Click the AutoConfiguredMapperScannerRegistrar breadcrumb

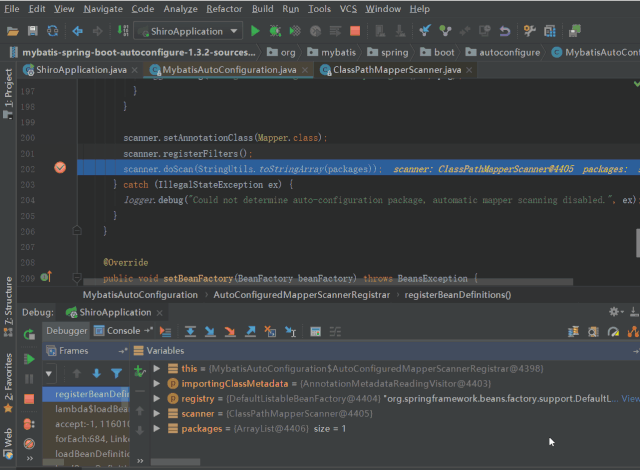click(x=302, y=295)
